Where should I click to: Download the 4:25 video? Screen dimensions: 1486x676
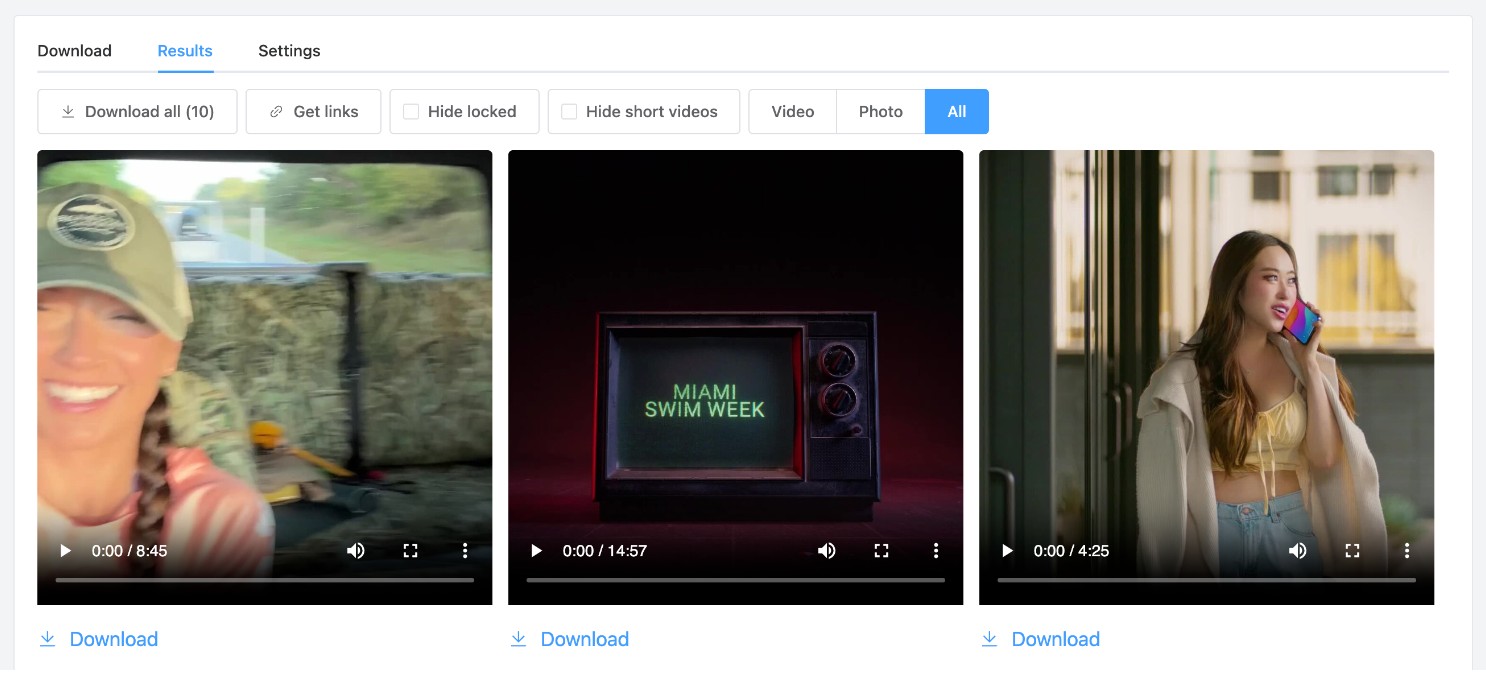(1040, 639)
